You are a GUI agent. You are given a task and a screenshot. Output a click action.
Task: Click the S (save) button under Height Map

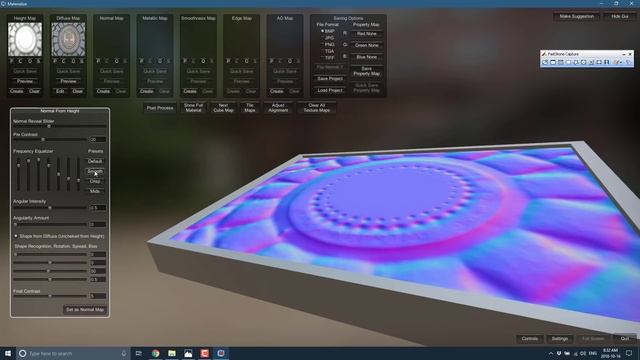(38, 61)
